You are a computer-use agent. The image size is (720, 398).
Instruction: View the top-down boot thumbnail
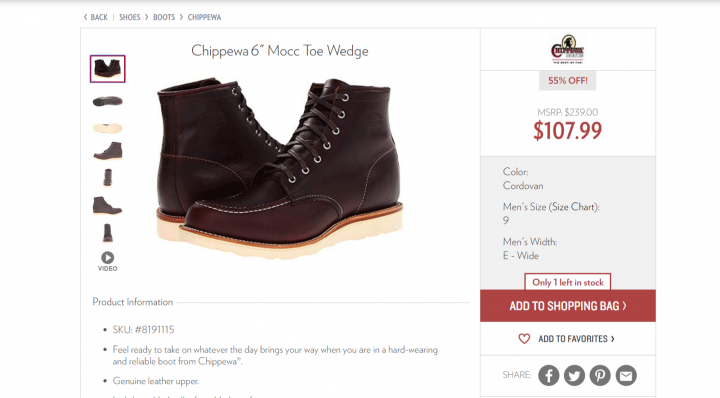tap(107, 101)
